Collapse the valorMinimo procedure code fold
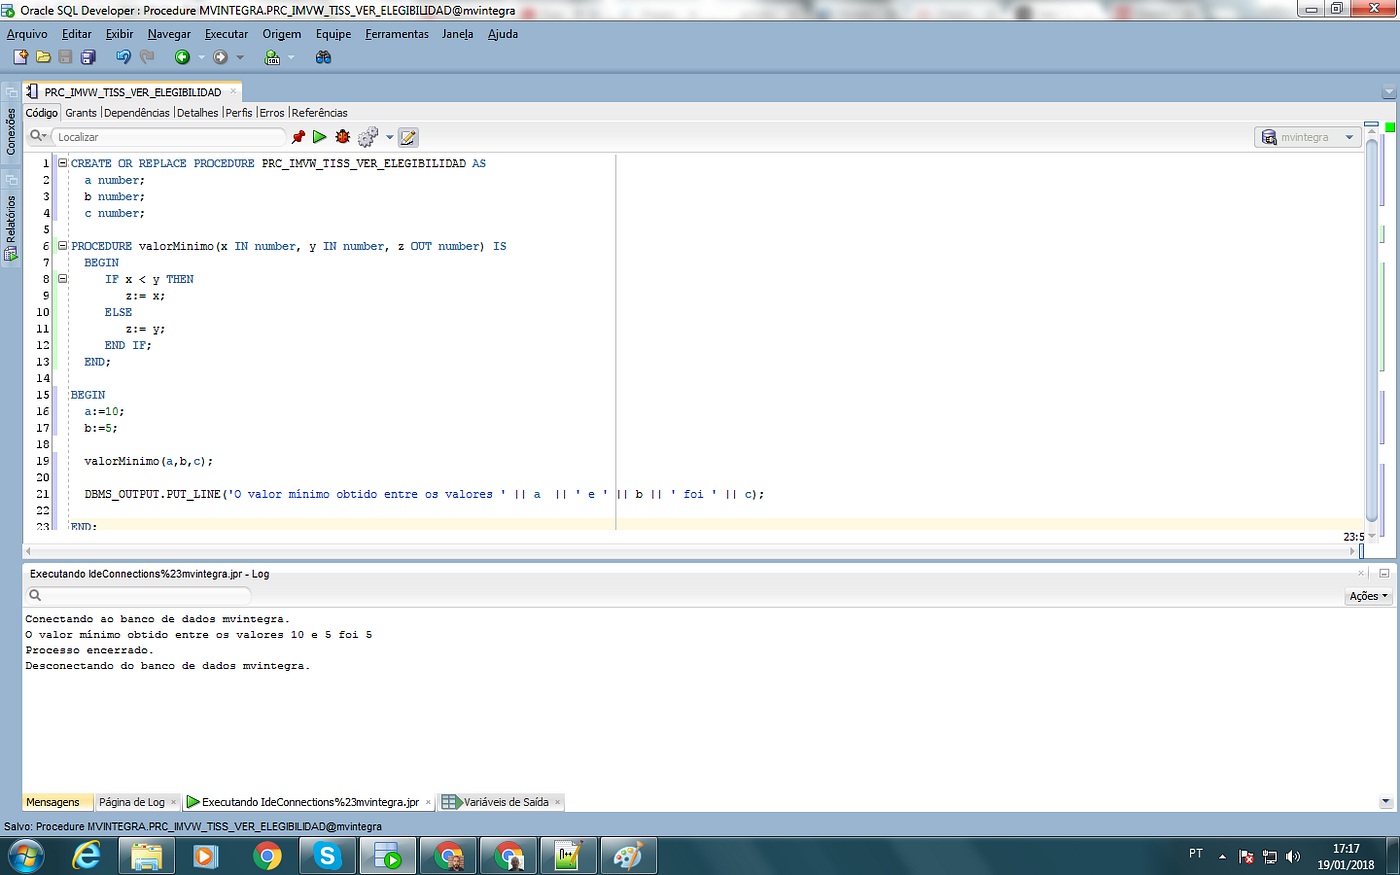1400x875 pixels. tap(61, 245)
